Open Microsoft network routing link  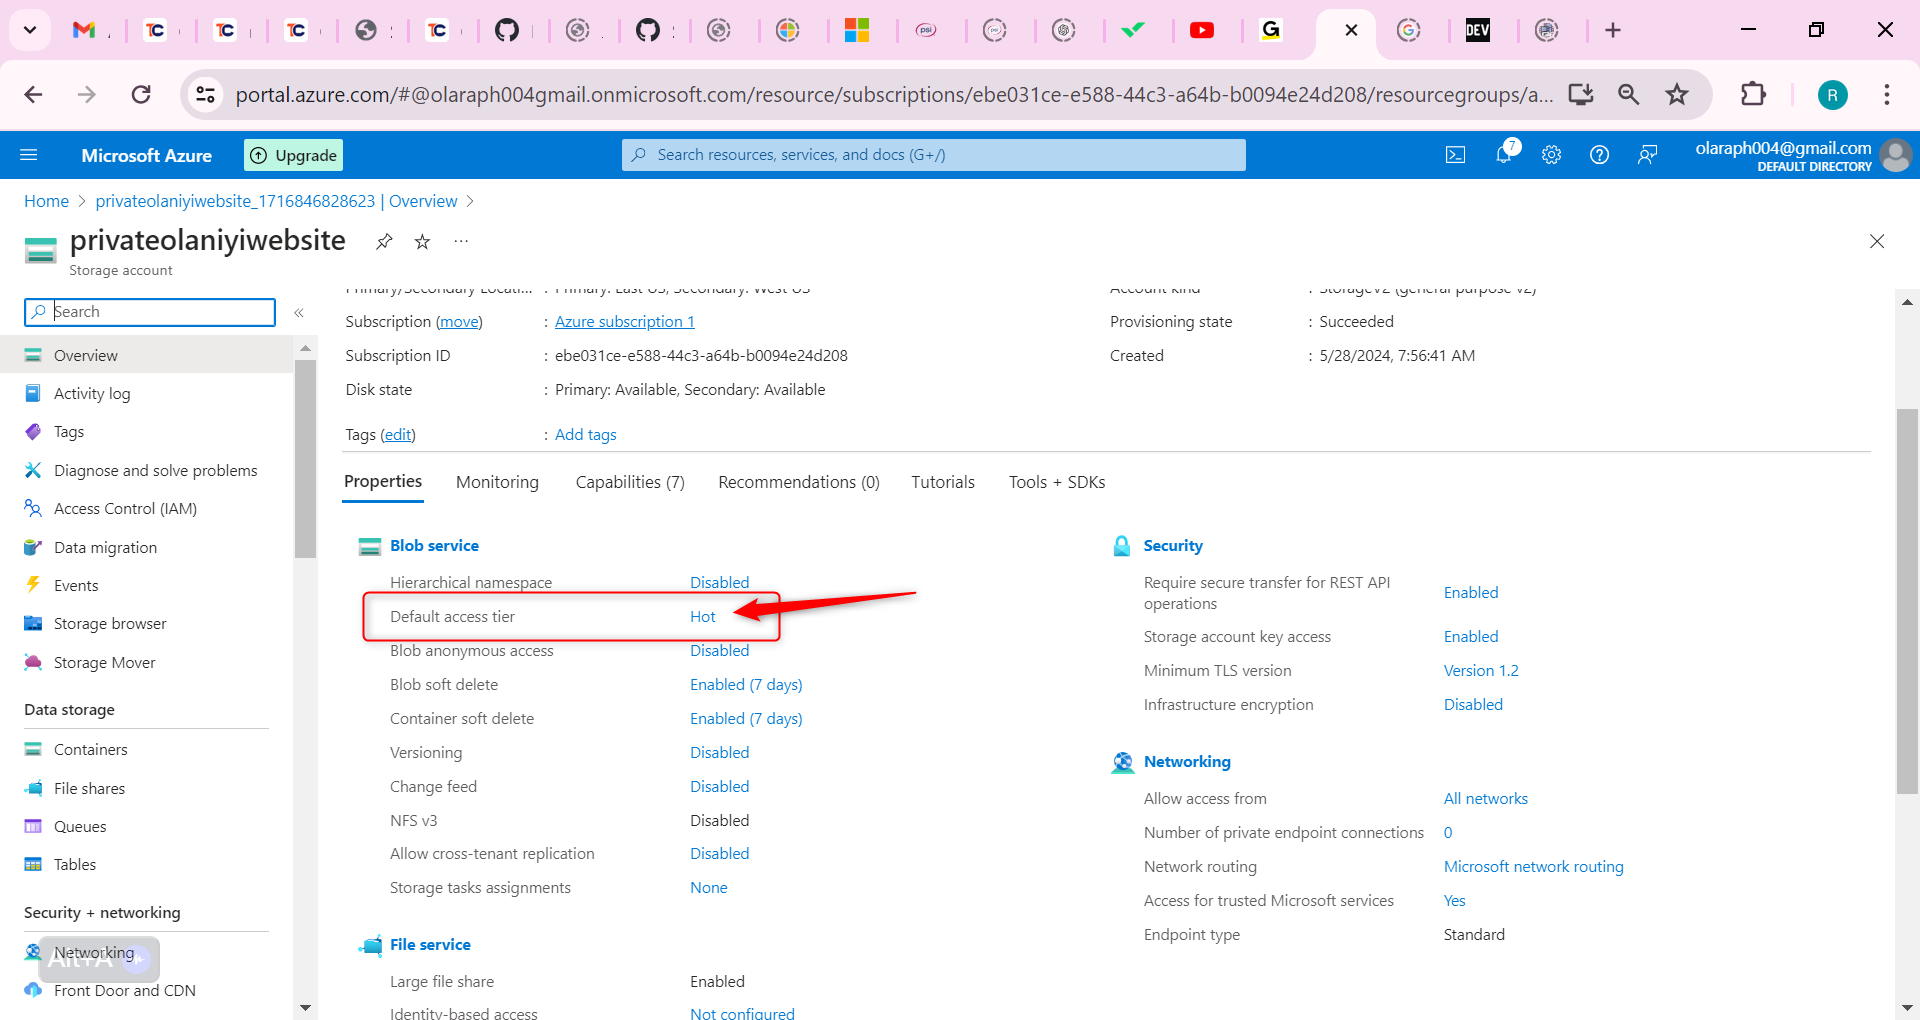[x=1533, y=866]
